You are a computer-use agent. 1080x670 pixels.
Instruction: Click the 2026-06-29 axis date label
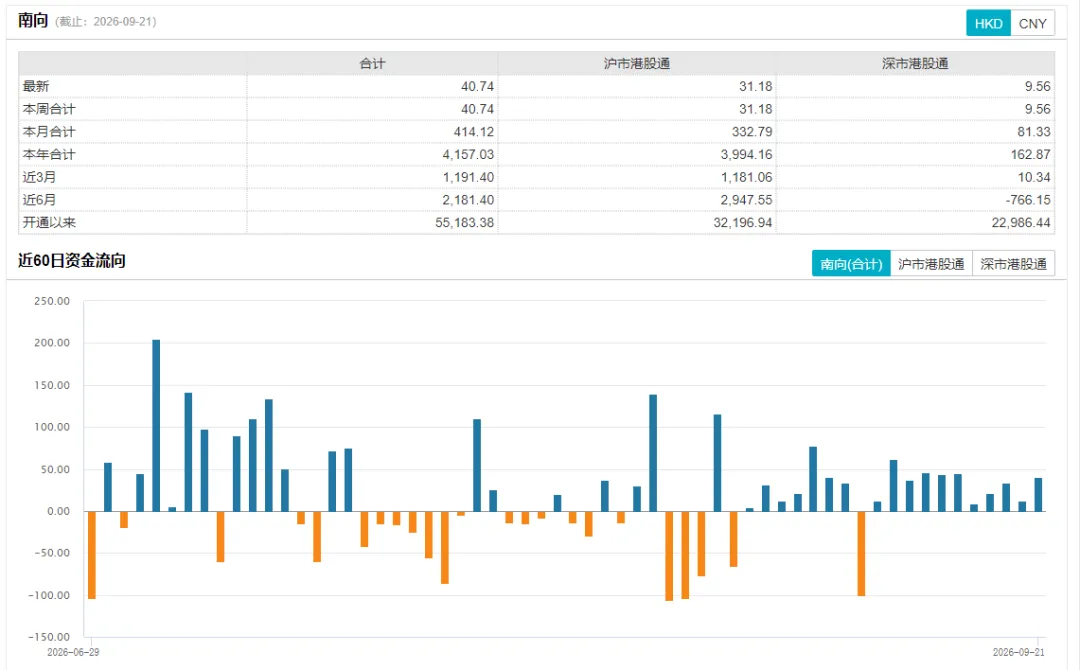(x=73, y=652)
